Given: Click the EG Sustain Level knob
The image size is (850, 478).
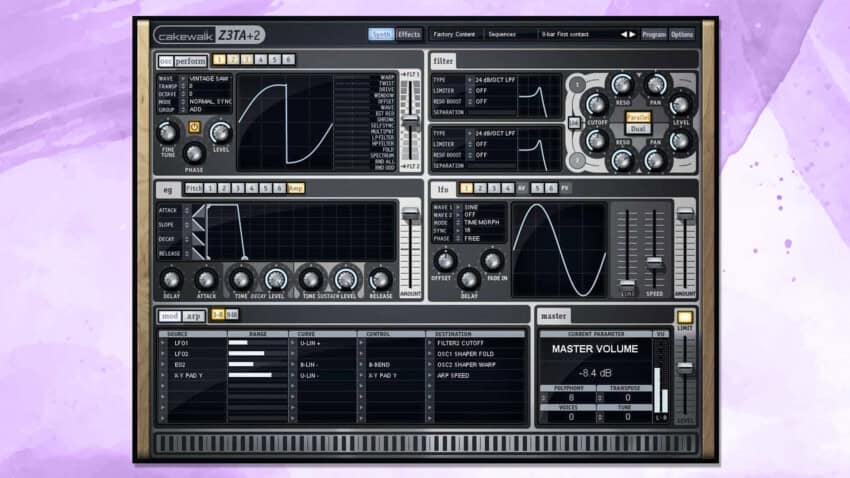Looking at the screenshot, I should point(346,280).
